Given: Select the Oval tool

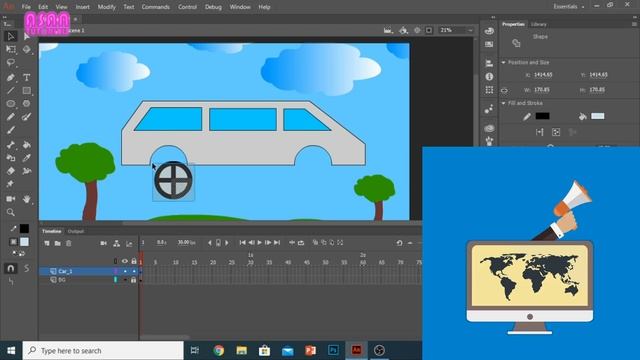Looking at the screenshot, I should pos(11,104).
